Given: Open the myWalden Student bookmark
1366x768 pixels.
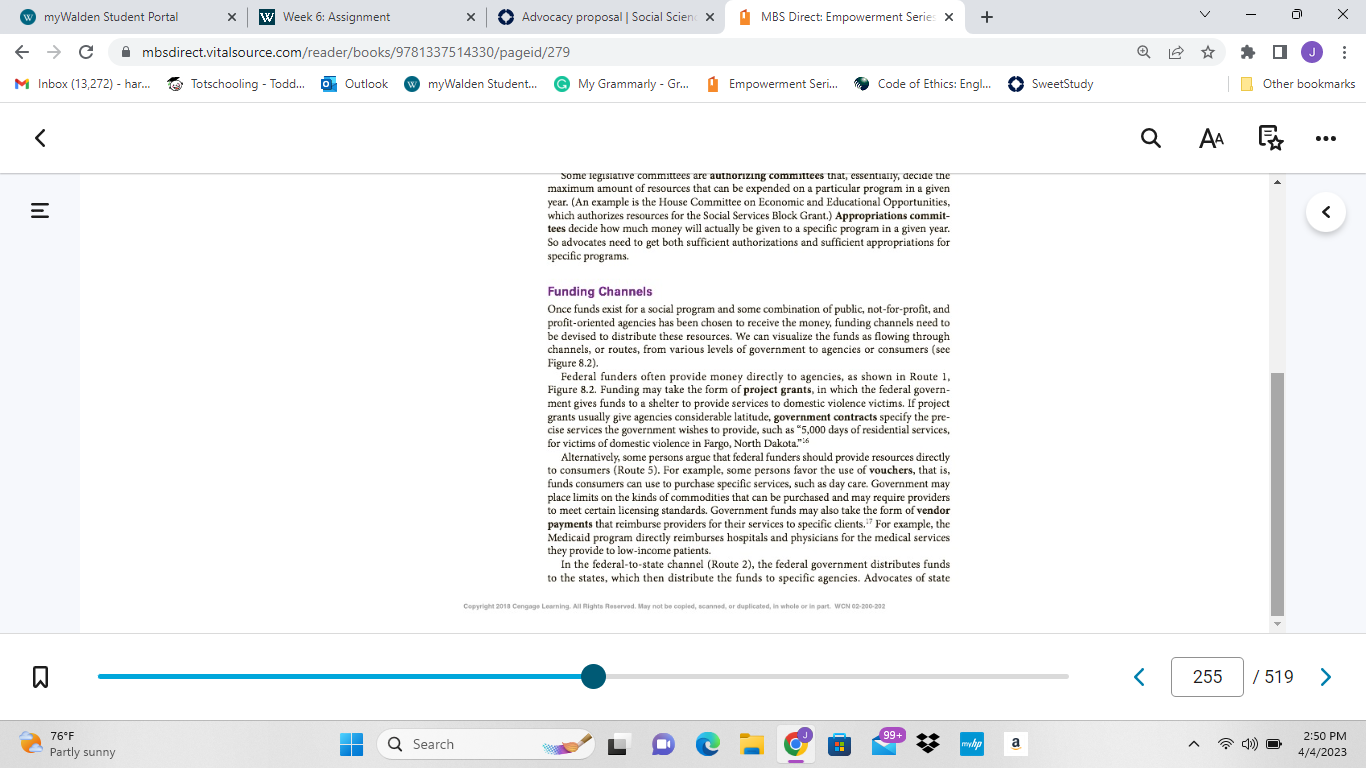Looking at the screenshot, I should [471, 84].
